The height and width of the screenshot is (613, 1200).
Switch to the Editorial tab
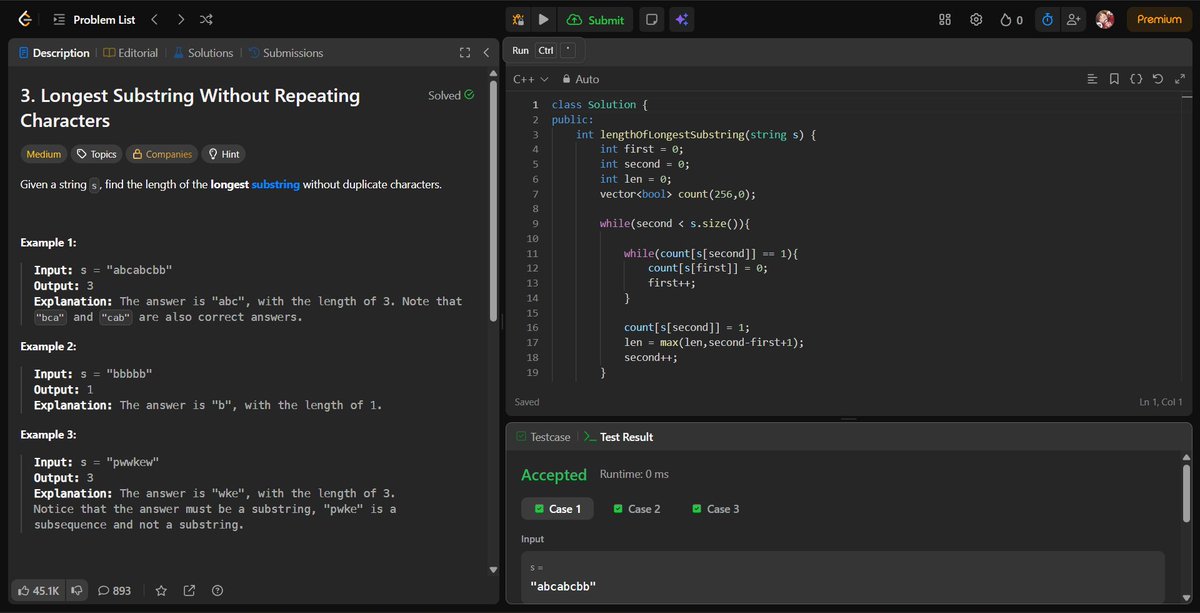pos(131,53)
